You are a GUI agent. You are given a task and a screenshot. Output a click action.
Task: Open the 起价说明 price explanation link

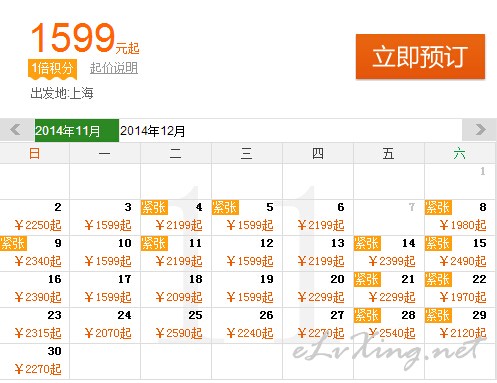click(114, 68)
